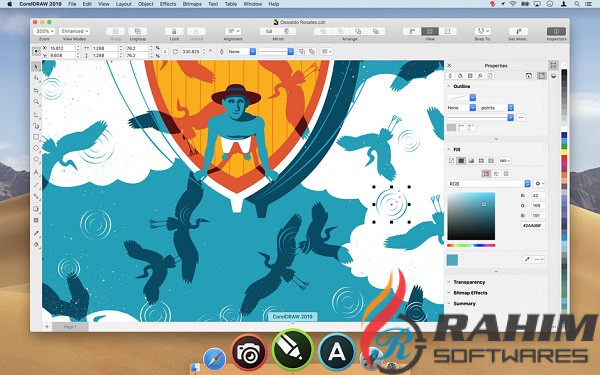Image resolution: width=600 pixels, height=375 pixels.
Task: Toggle the lock ratio button
Action: tap(165, 51)
